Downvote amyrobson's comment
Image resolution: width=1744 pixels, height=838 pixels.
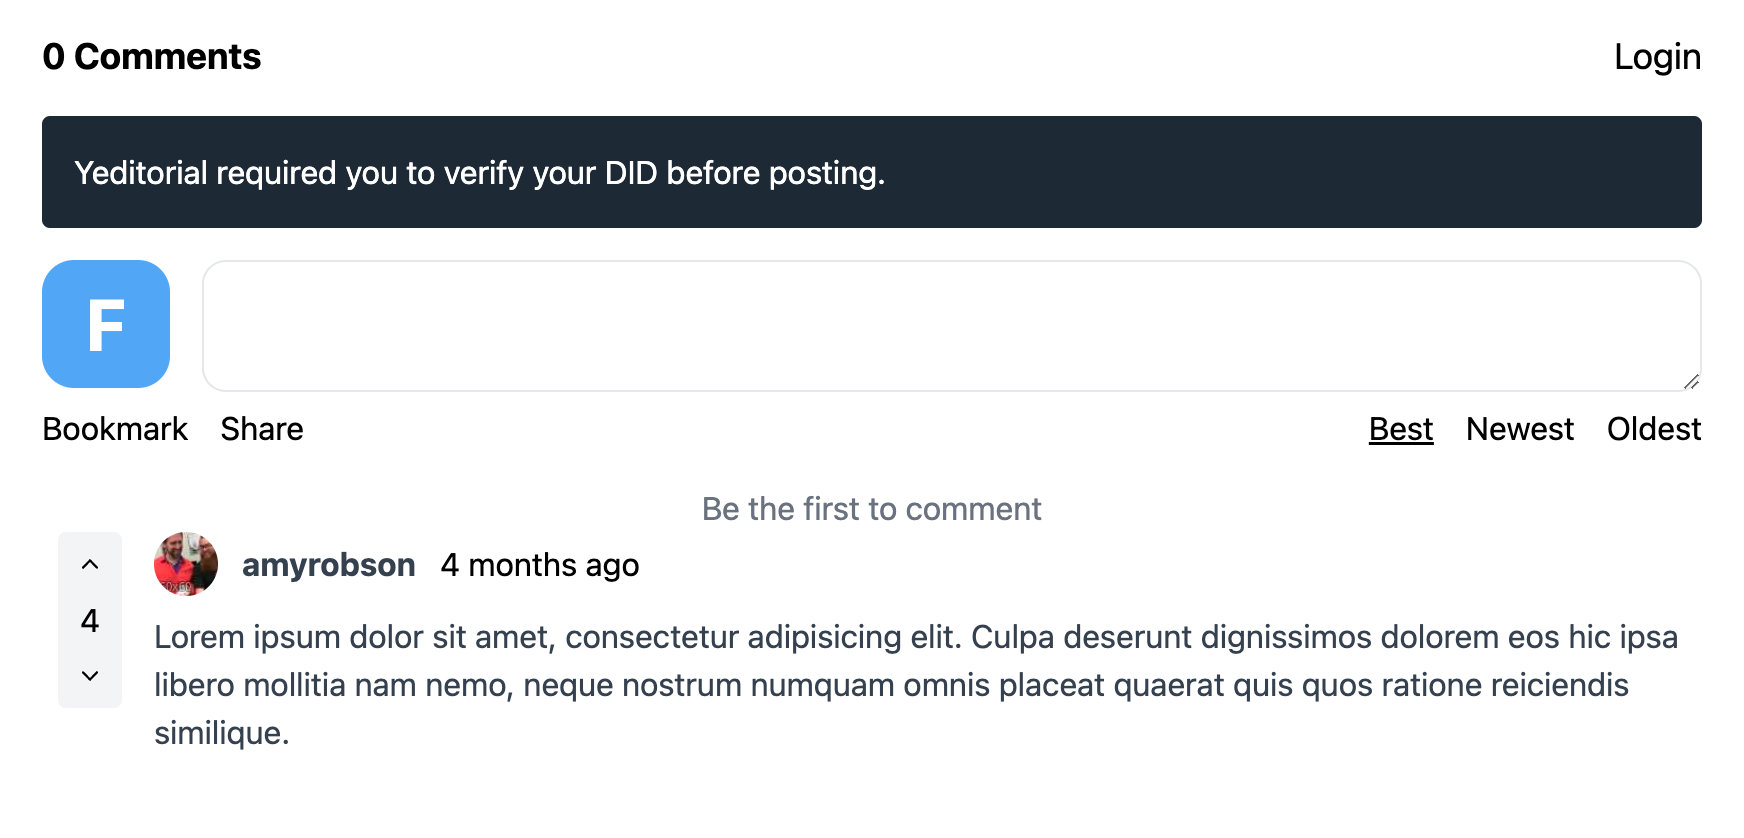90,676
